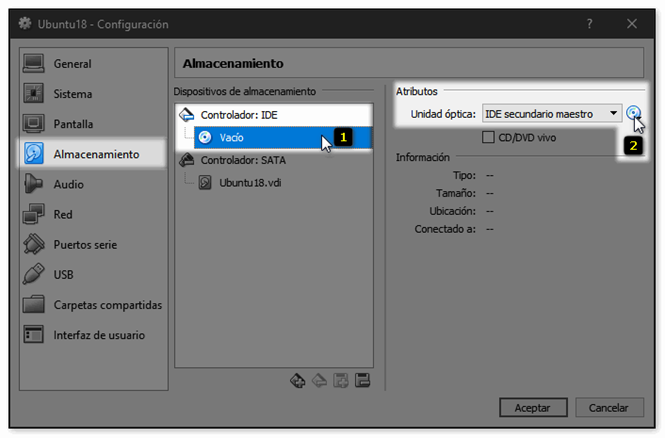This screenshot has width=665, height=438.
Task: Click the Vacío CD disc icon
Action: tap(205, 137)
